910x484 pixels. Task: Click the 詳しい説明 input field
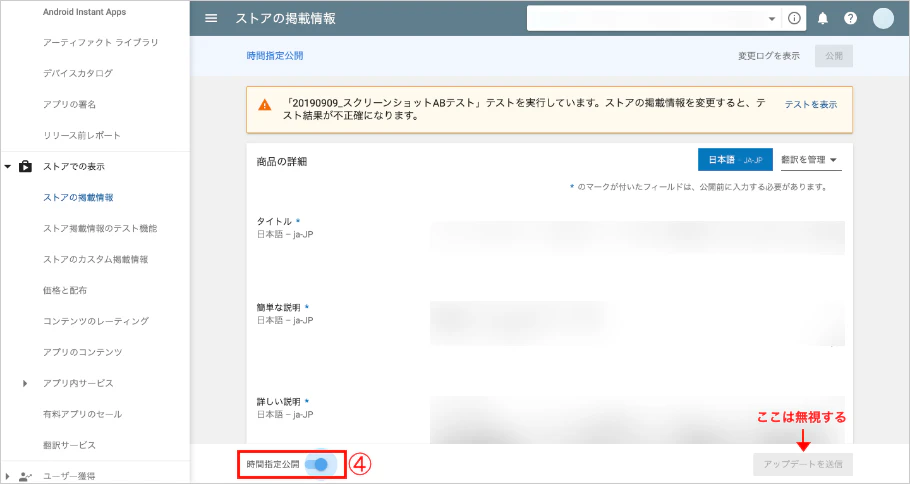[x=637, y=420]
